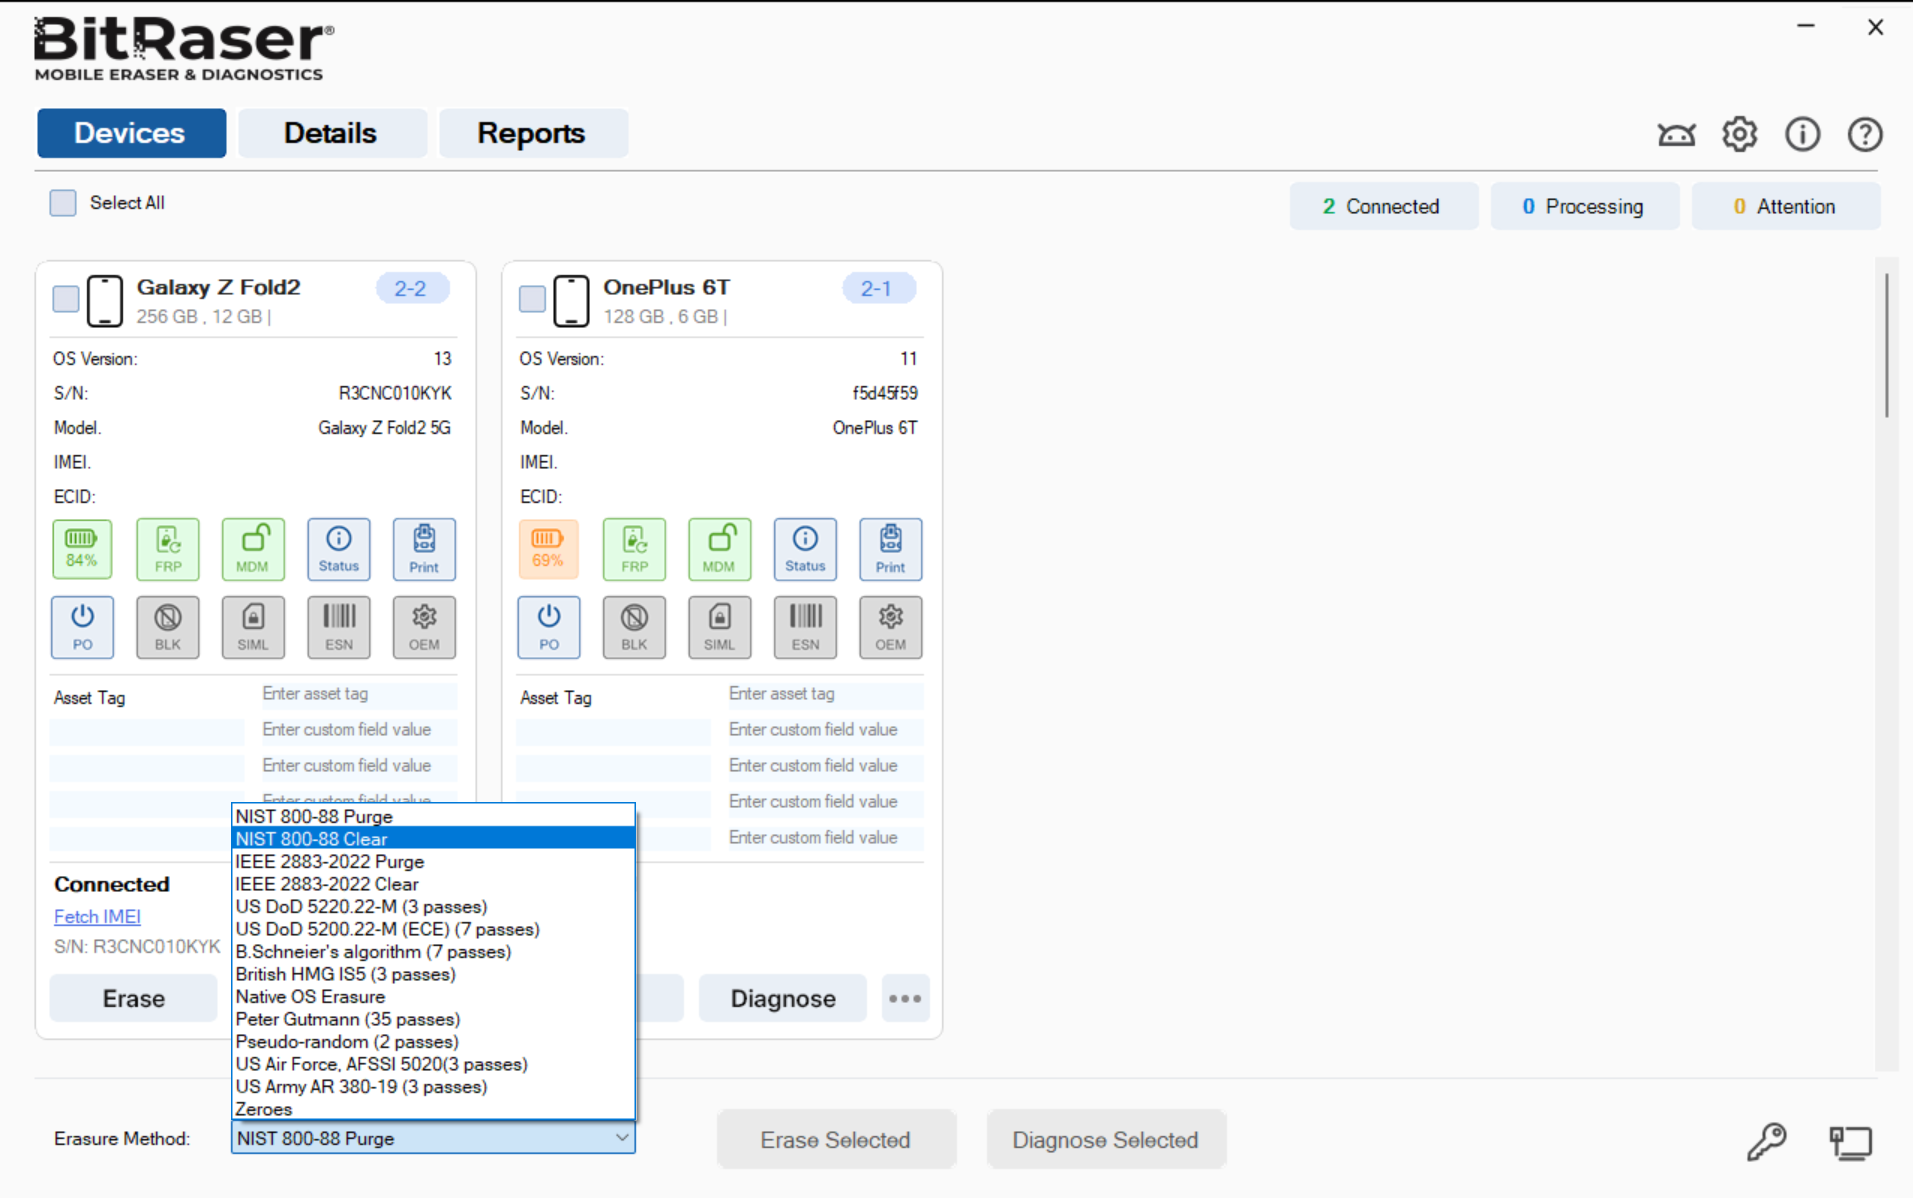Print the Galaxy Z Fold2 label
The height and width of the screenshot is (1198, 1913).
(424, 549)
